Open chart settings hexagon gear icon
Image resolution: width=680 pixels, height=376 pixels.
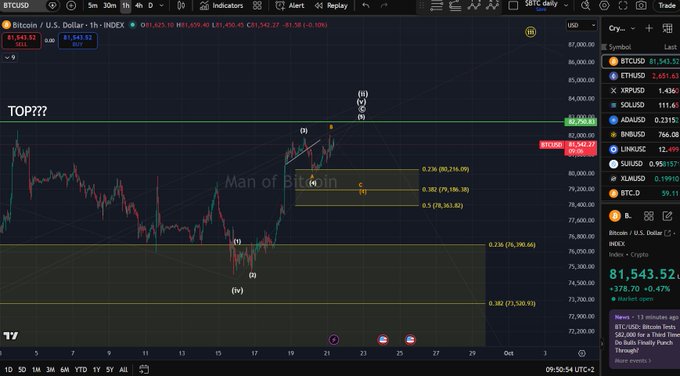(x=604, y=6)
